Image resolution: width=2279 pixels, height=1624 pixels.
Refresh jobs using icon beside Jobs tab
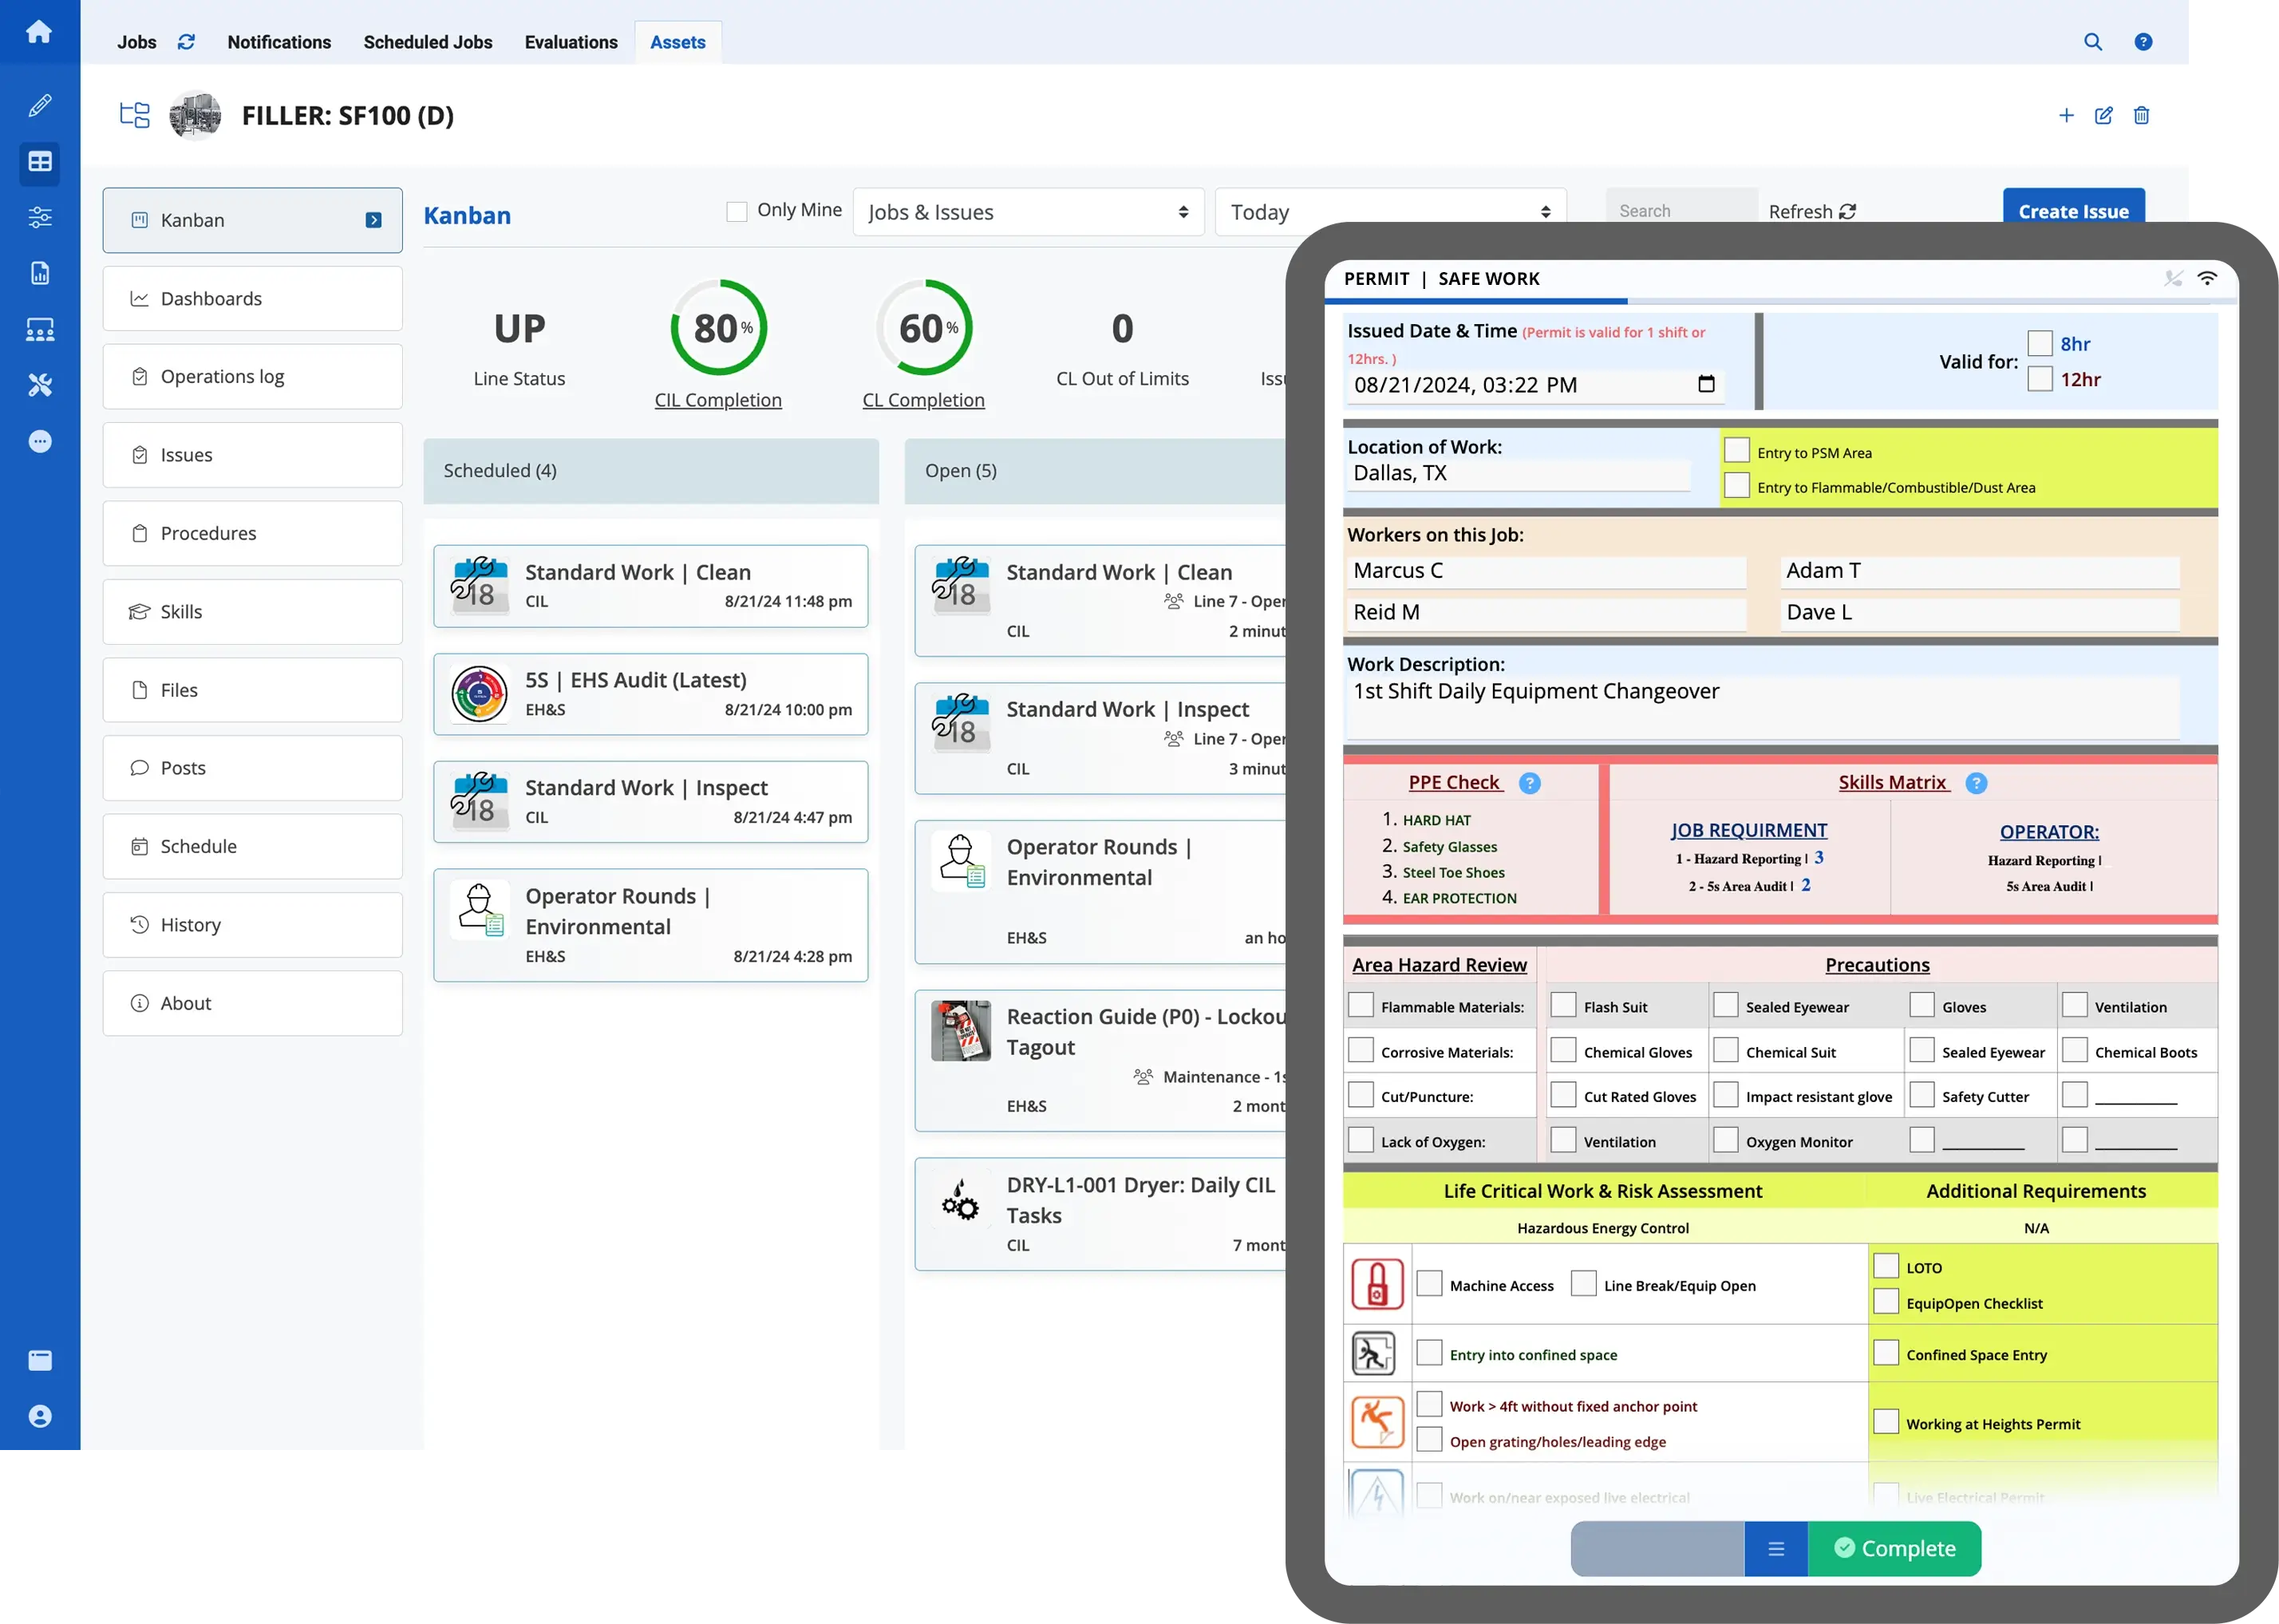point(186,42)
